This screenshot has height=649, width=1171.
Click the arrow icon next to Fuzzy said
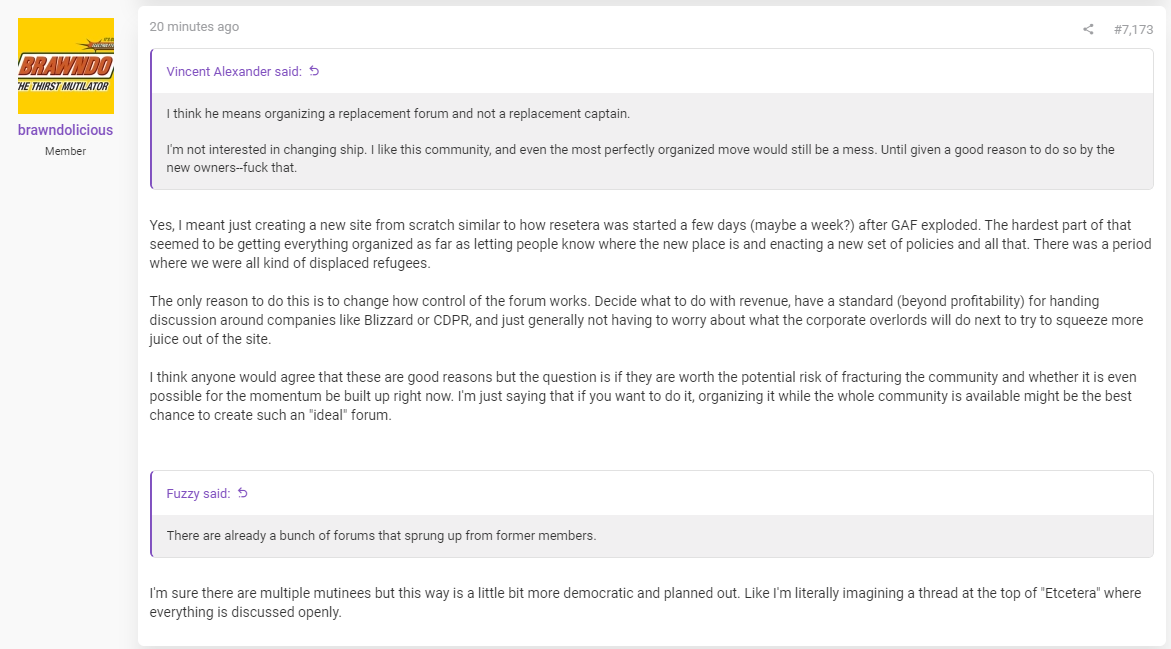coord(243,493)
